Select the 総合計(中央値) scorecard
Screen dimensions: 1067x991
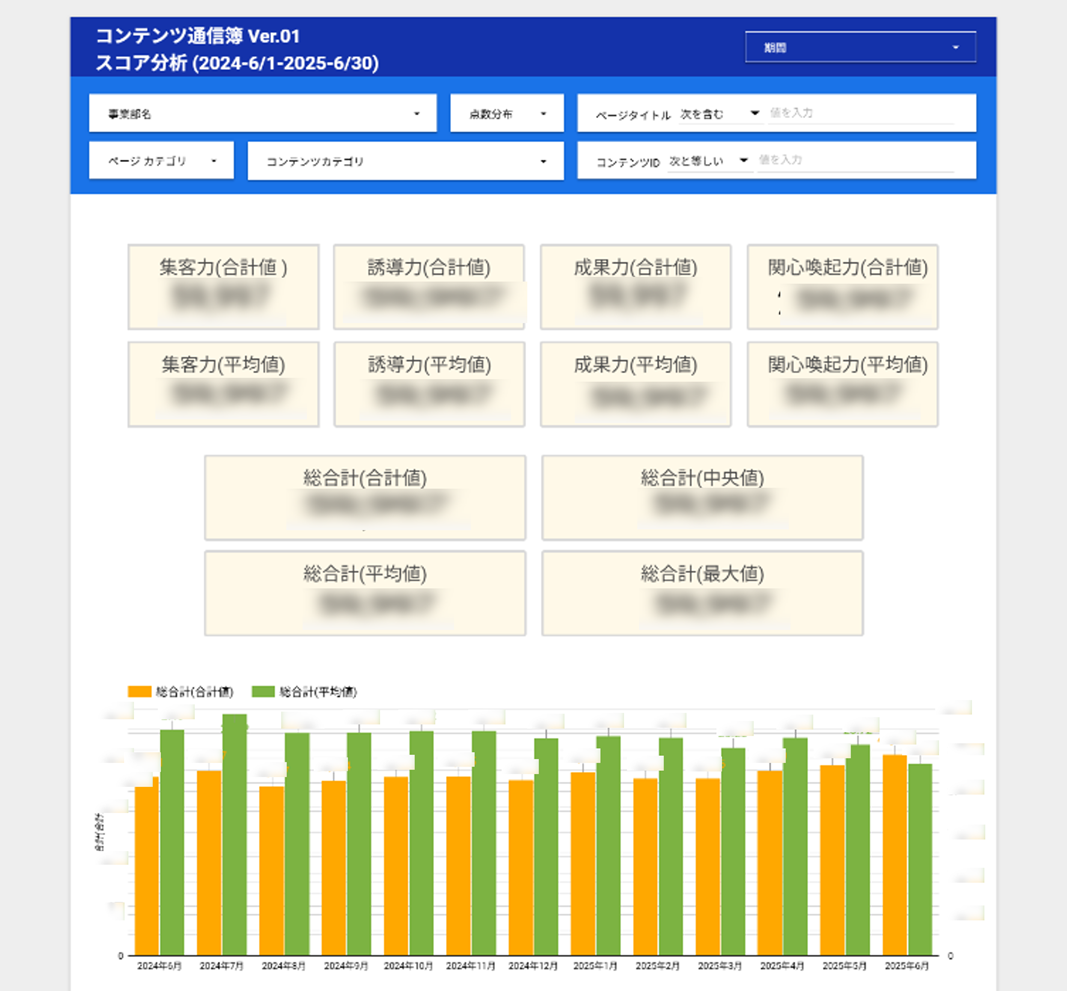[702, 498]
